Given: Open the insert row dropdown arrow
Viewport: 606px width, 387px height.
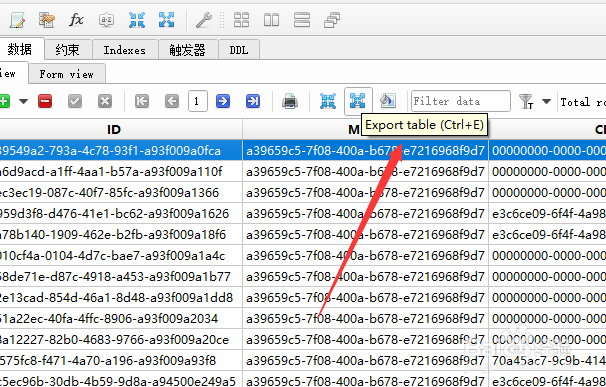Looking at the screenshot, I should click(x=24, y=102).
